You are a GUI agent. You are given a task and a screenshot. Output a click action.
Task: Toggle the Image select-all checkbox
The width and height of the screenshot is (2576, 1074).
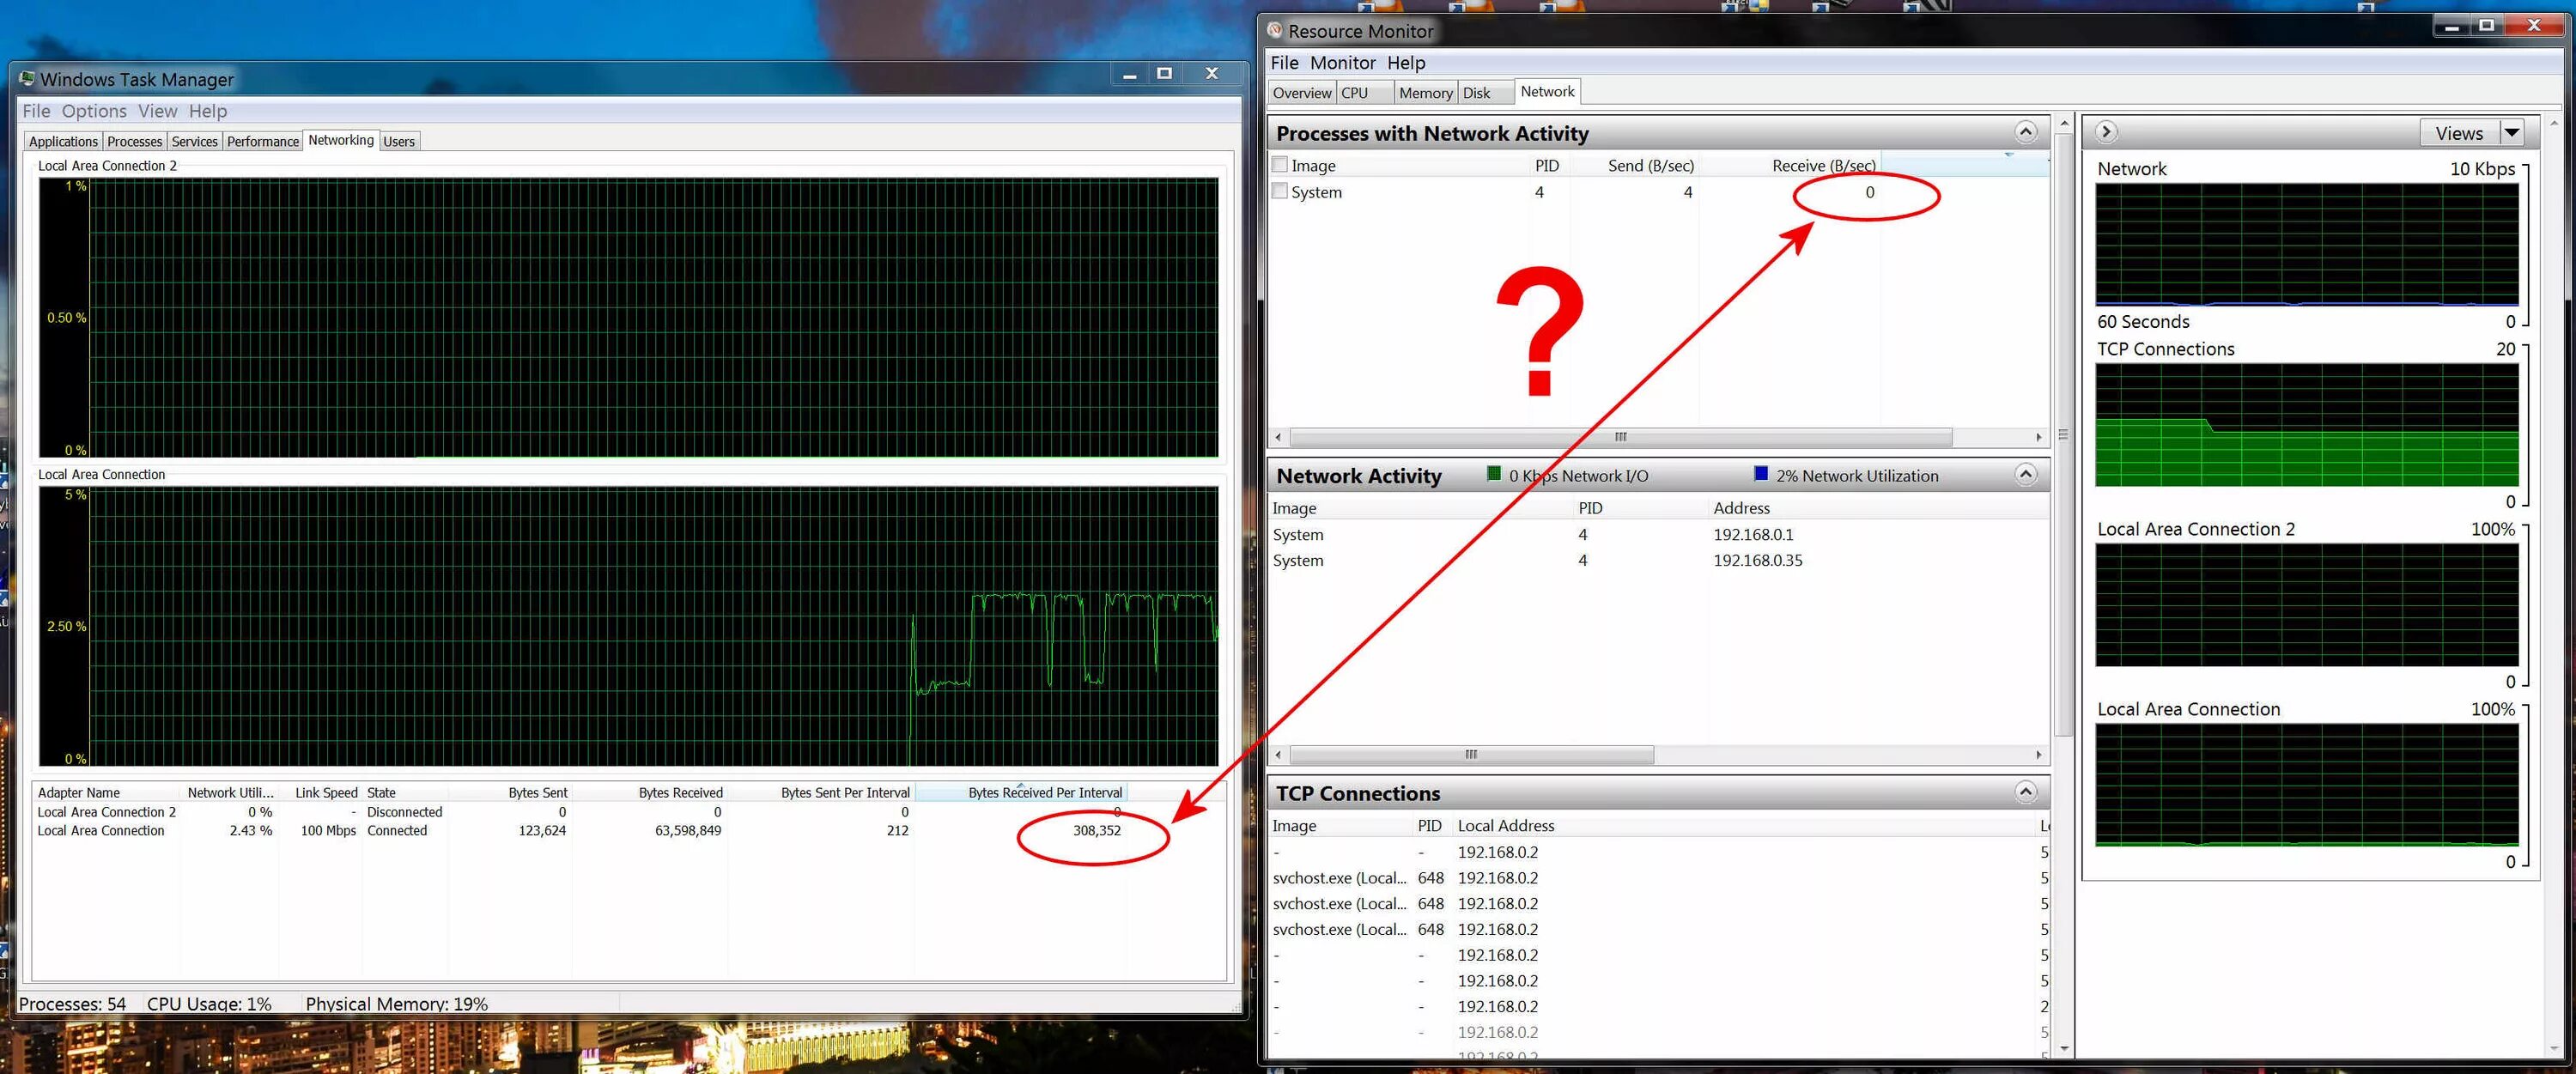pyautogui.click(x=1279, y=165)
